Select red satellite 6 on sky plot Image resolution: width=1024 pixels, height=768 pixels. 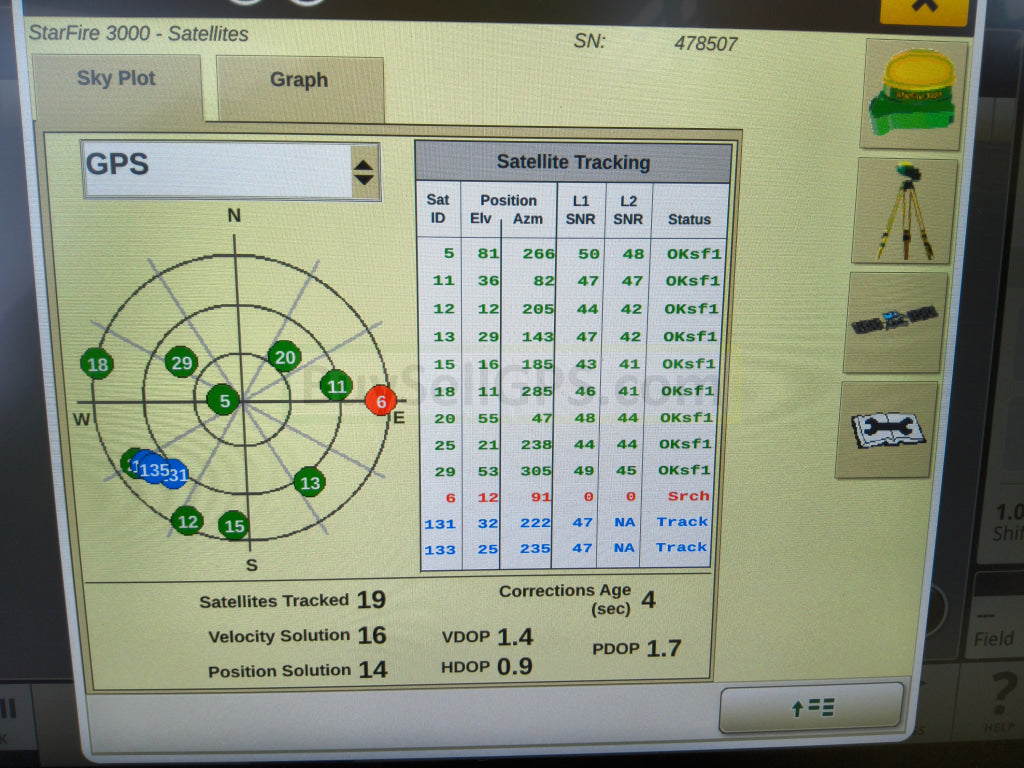click(380, 400)
